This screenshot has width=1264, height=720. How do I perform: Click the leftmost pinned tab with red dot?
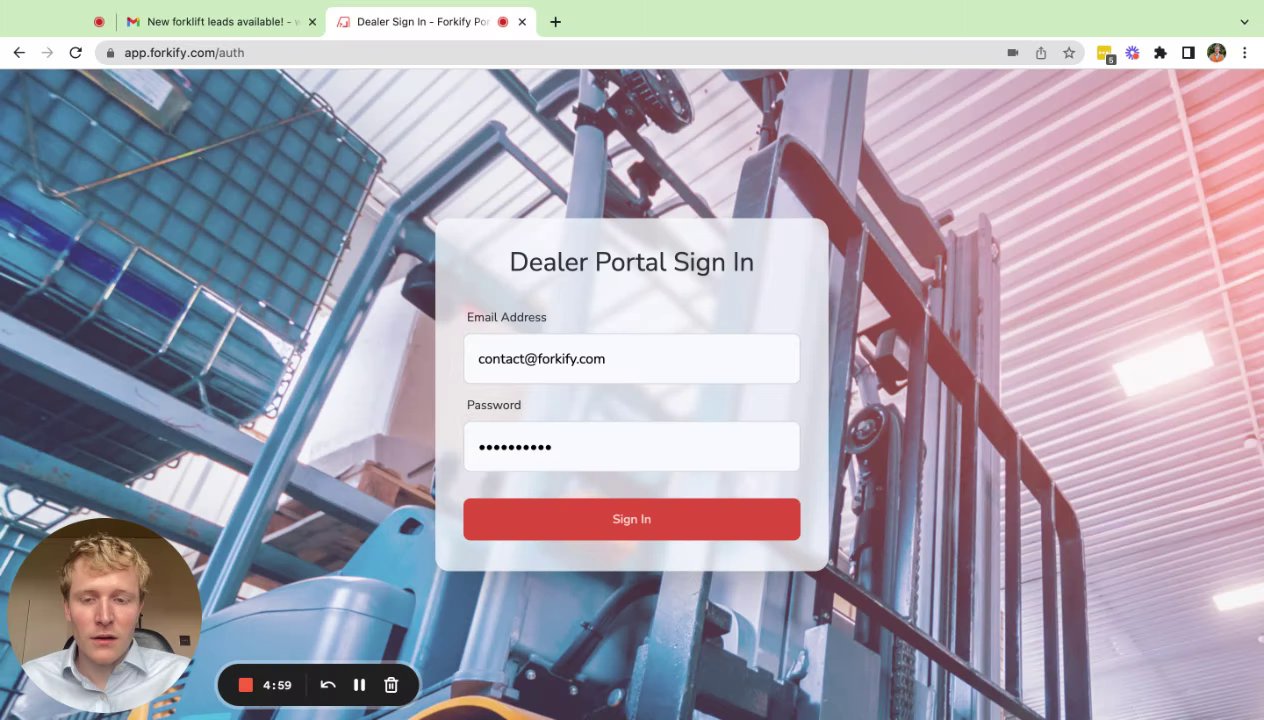[x=99, y=21]
